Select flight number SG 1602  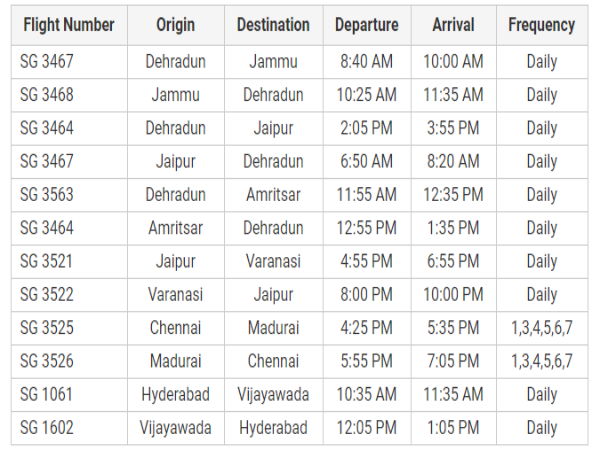pos(47,428)
